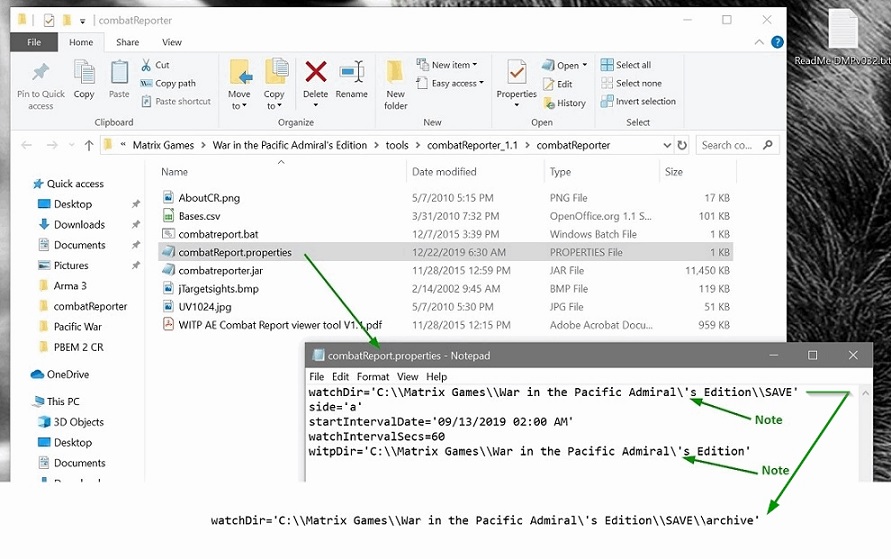Open the Copy to dropdown
891x559 pixels.
pos(274,99)
